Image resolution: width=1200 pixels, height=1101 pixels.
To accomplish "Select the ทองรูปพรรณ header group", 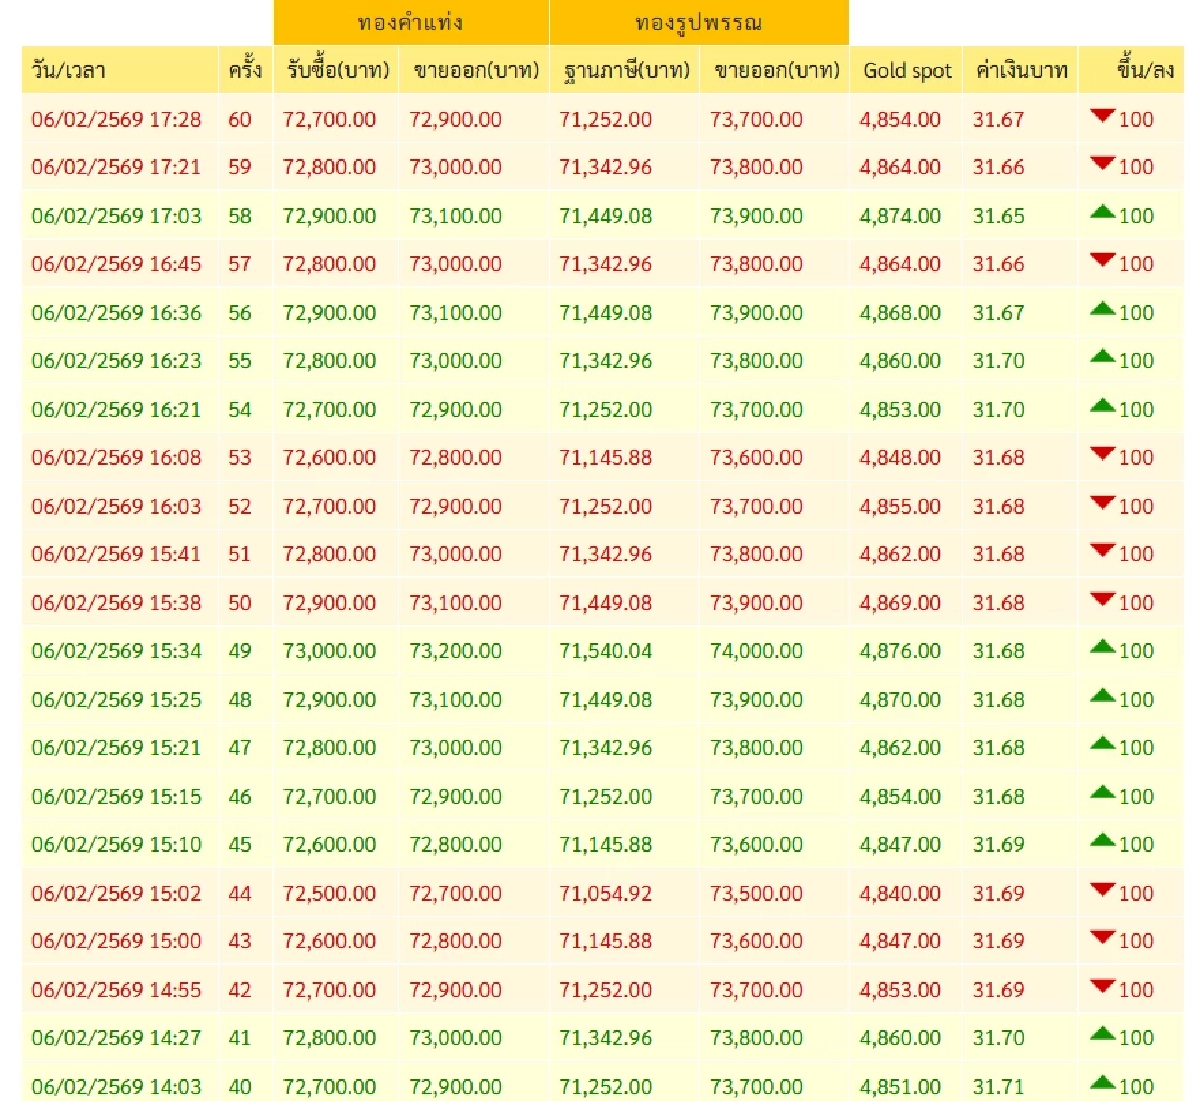I will [698, 22].
